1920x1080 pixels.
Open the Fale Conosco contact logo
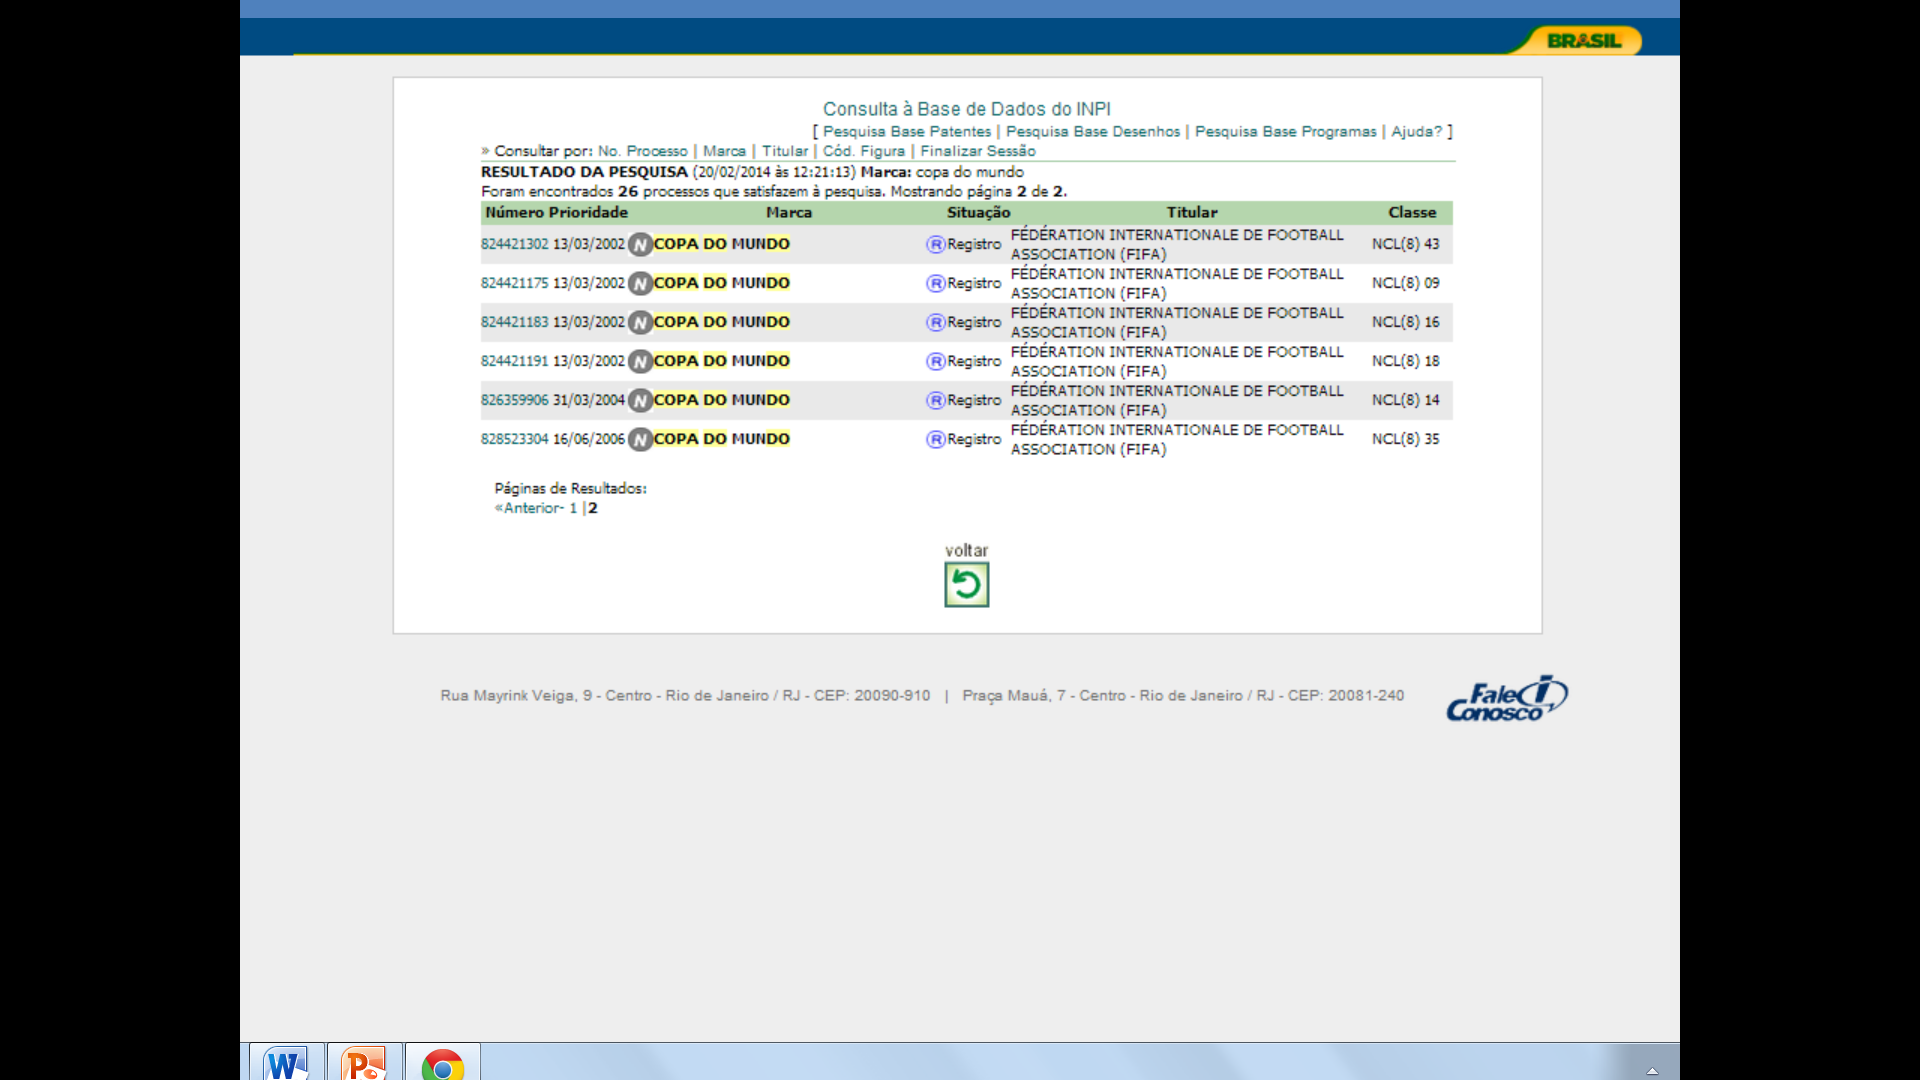click(x=1506, y=698)
